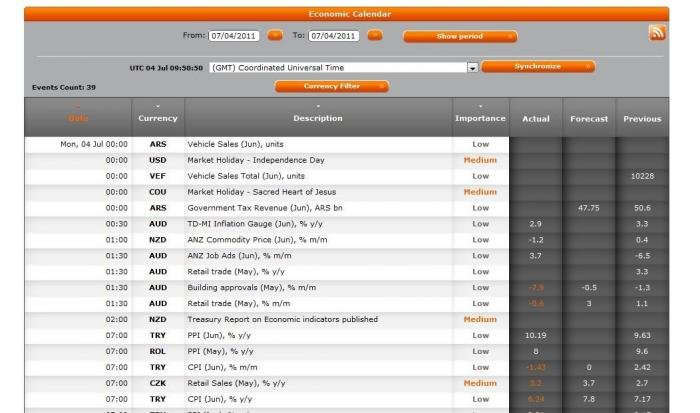The image size is (700, 413).
Task: Select CPI (Jun), % m/m row
Action: pyautogui.click(x=347, y=367)
